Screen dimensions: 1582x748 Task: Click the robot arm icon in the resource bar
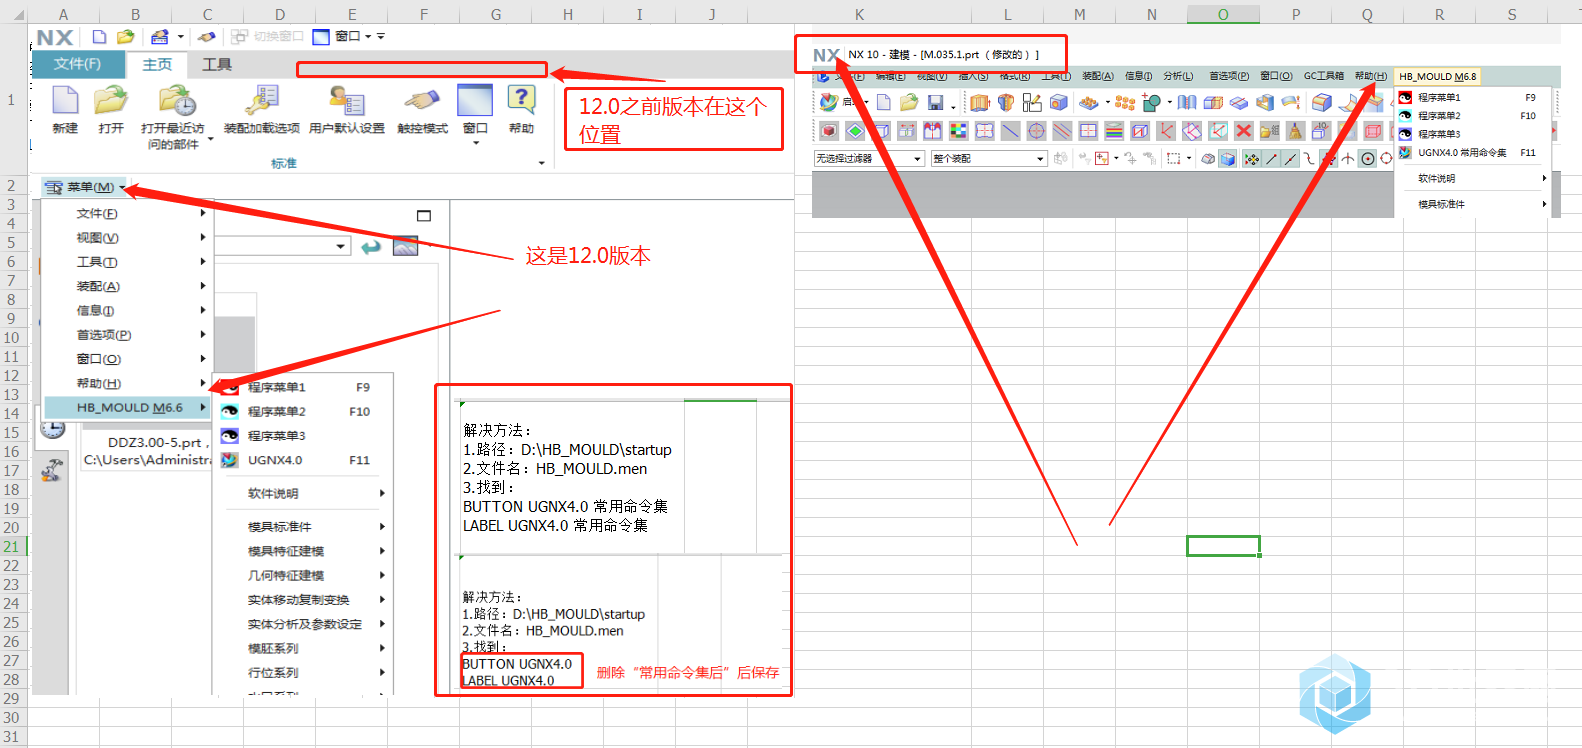coord(53,468)
